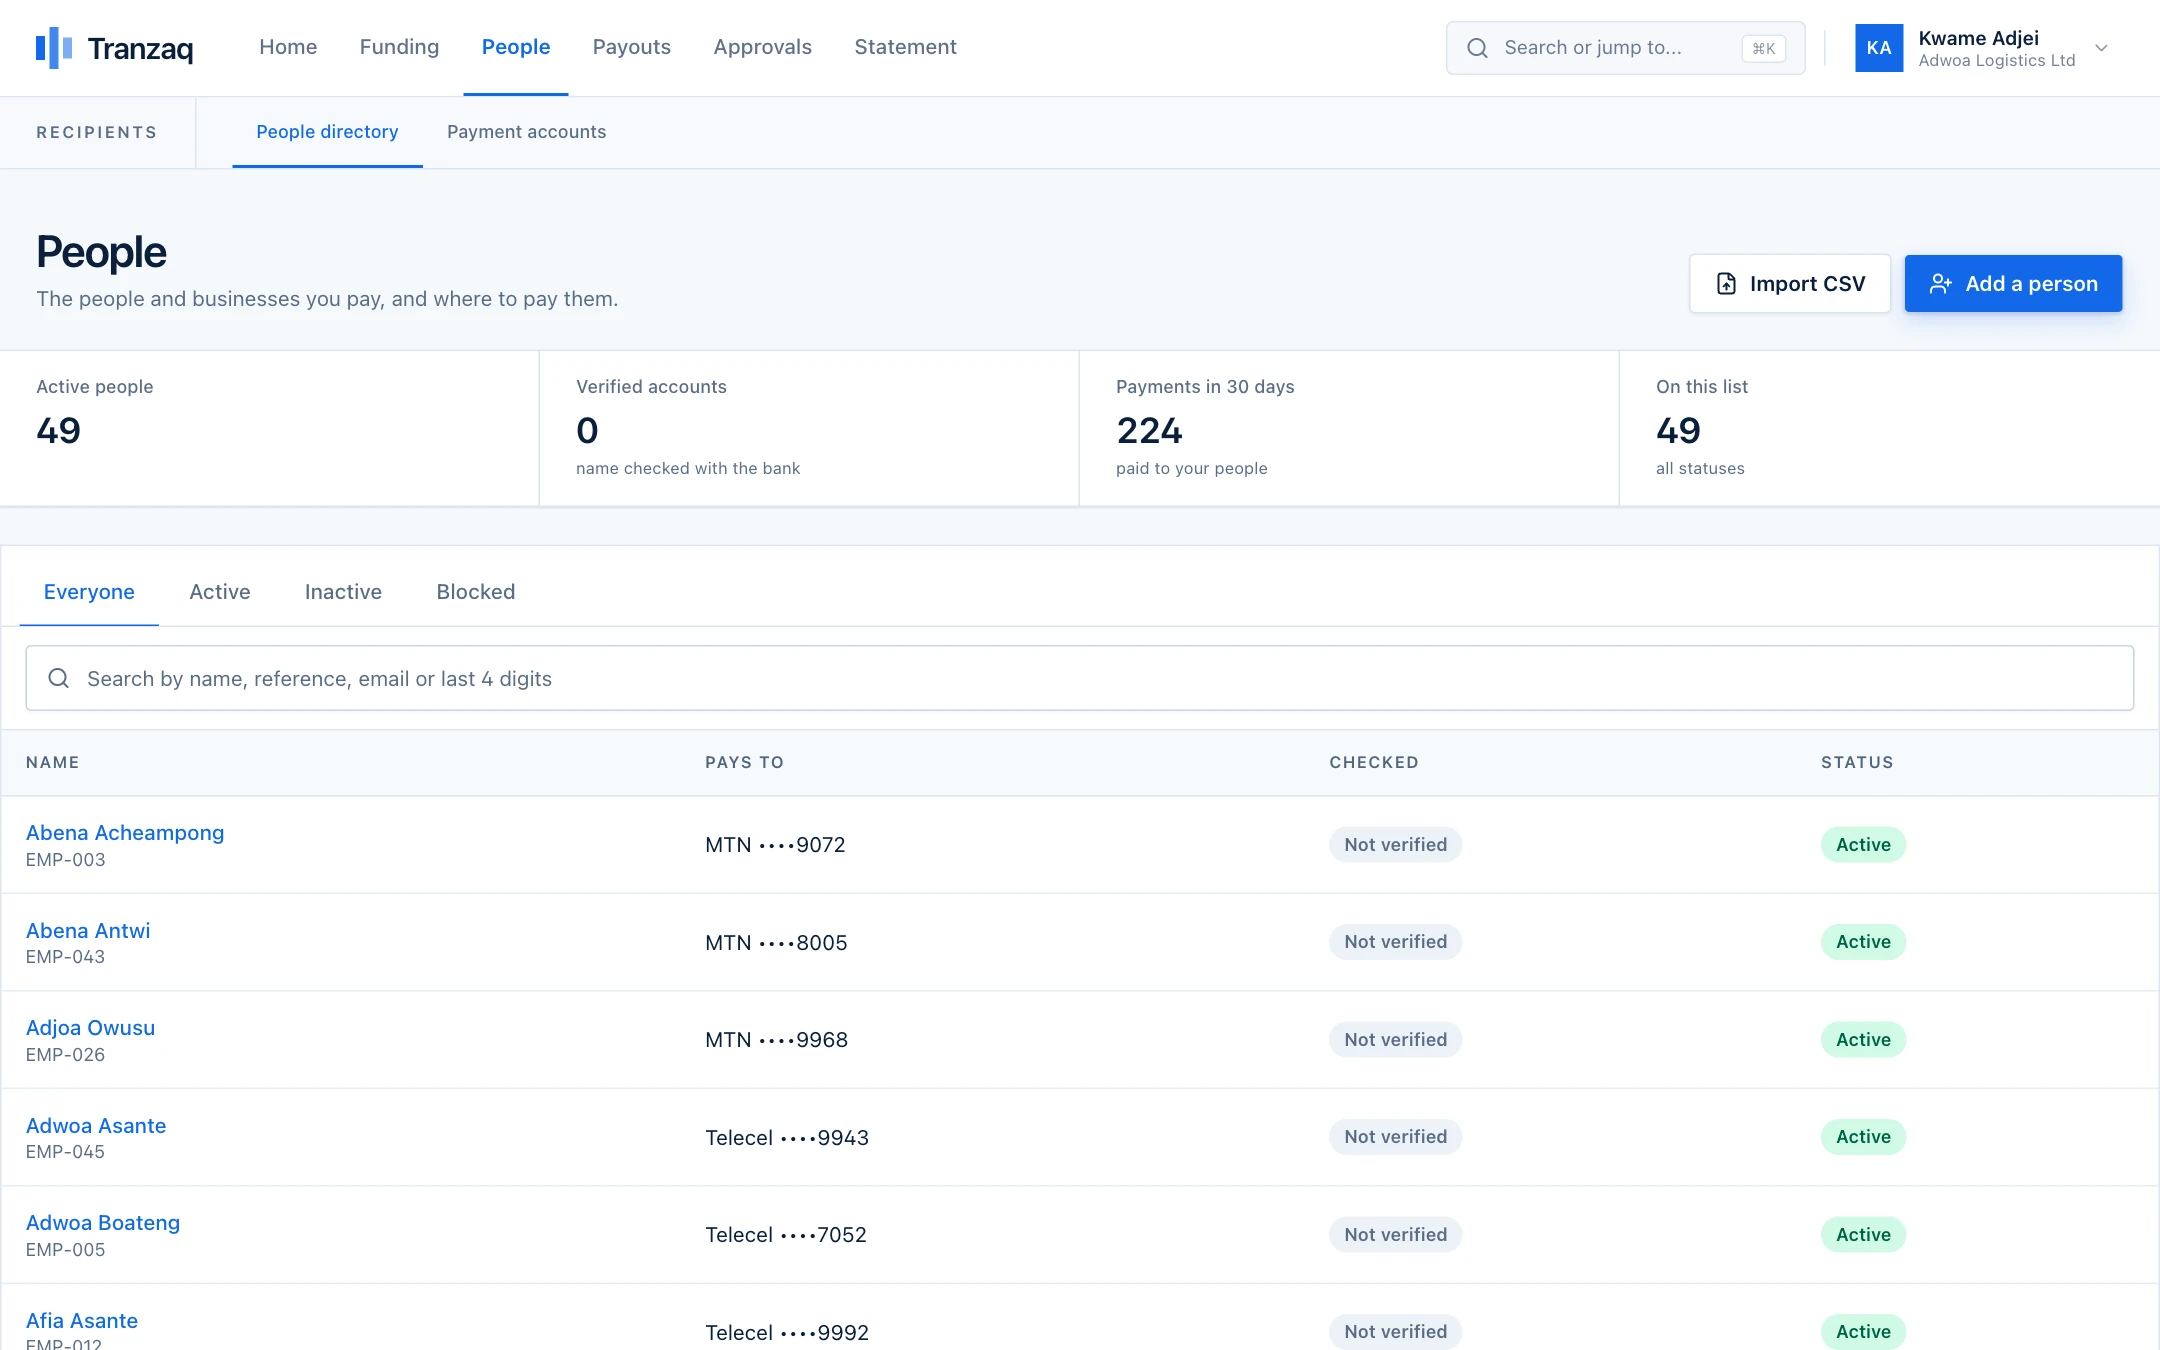The width and height of the screenshot is (2160, 1350).
Task: Open the Statement nav item
Action: click(x=905, y=47)
